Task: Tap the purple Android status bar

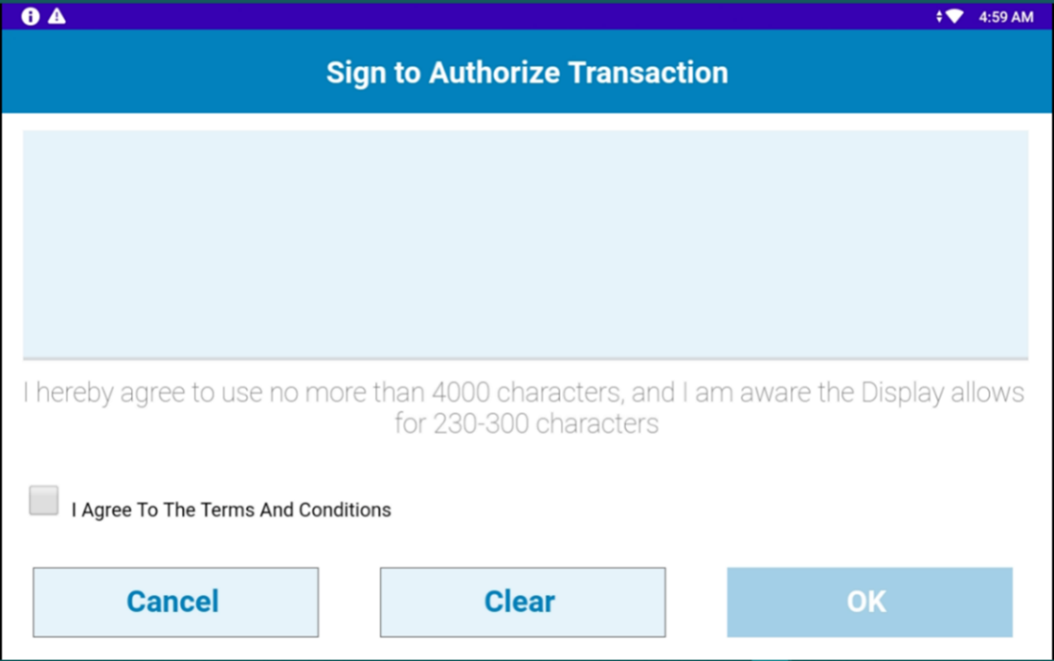Action: pyautogui.click(x=527, y=16)
